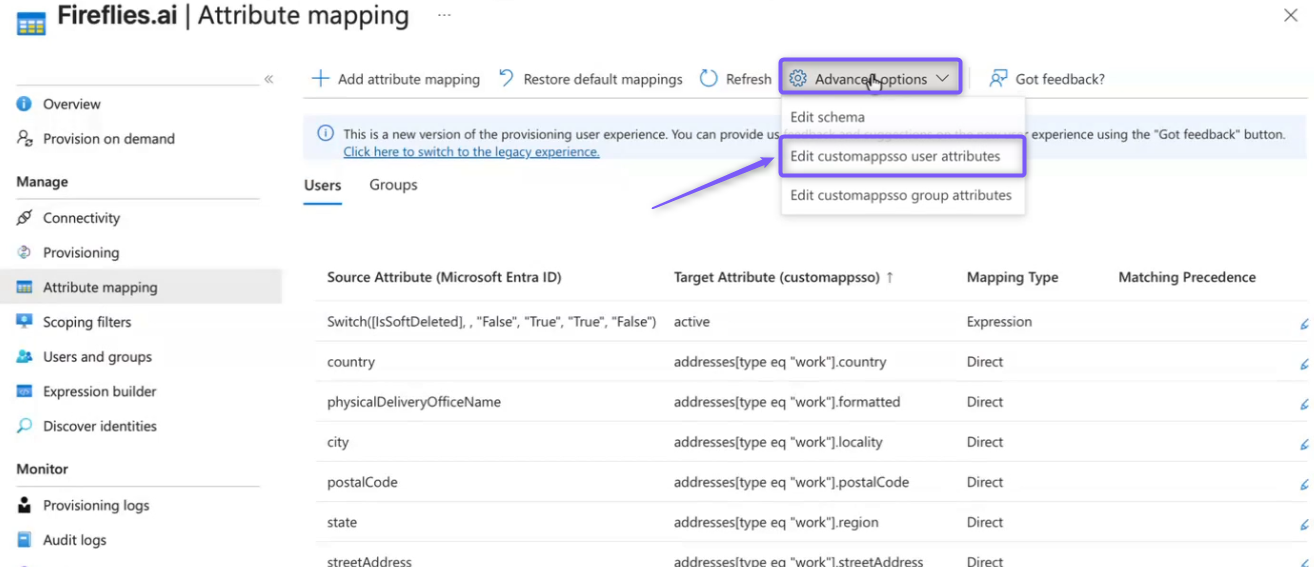The height and width of the screenshot is (567, 1314).
Task: Open Audit logs under Monitor
Action: tap(74, 540)
